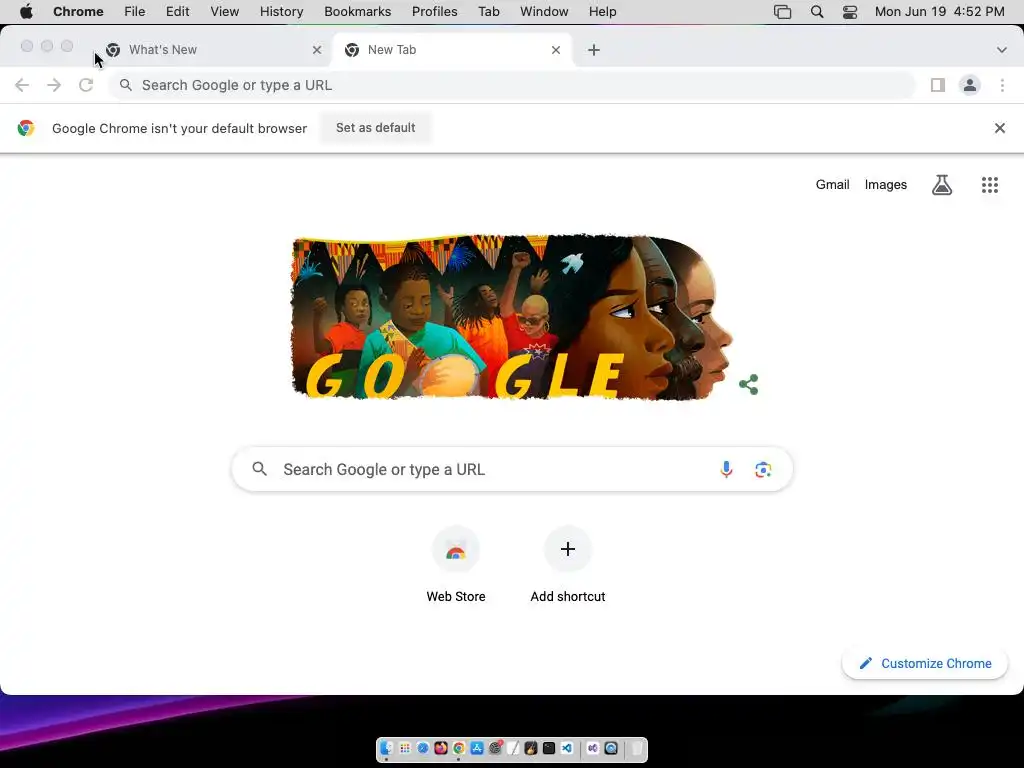Open the Trash in the Dock
This screenshot has height=768, width=1024.
click(637, 748)
